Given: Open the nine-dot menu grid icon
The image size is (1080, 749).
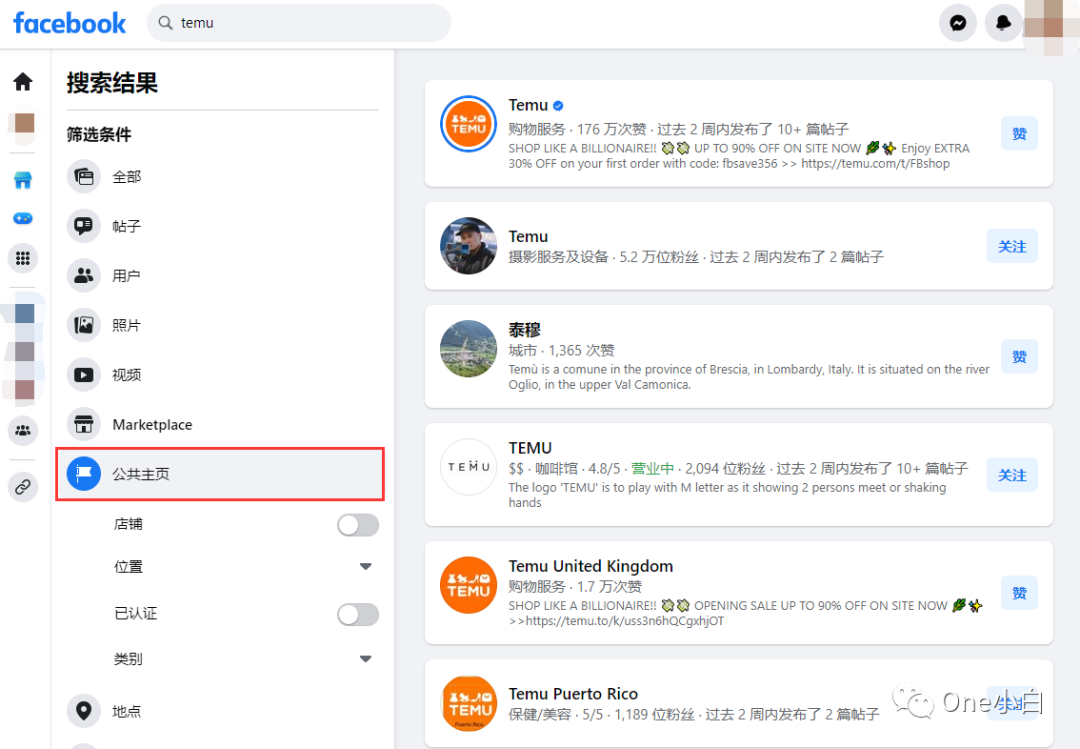Looking at the screenshot, I should point(23,258).
